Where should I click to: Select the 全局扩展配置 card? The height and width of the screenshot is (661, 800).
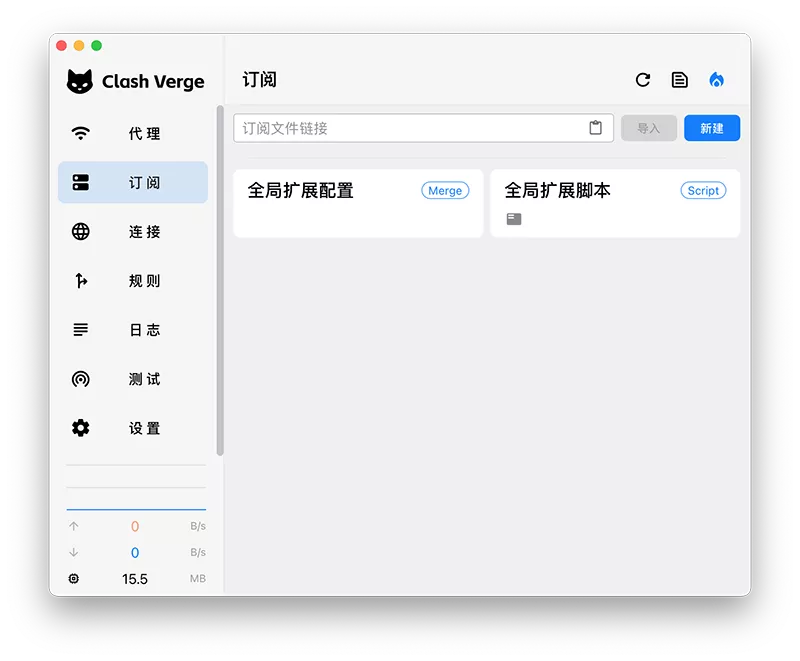(x=358, y=203)
